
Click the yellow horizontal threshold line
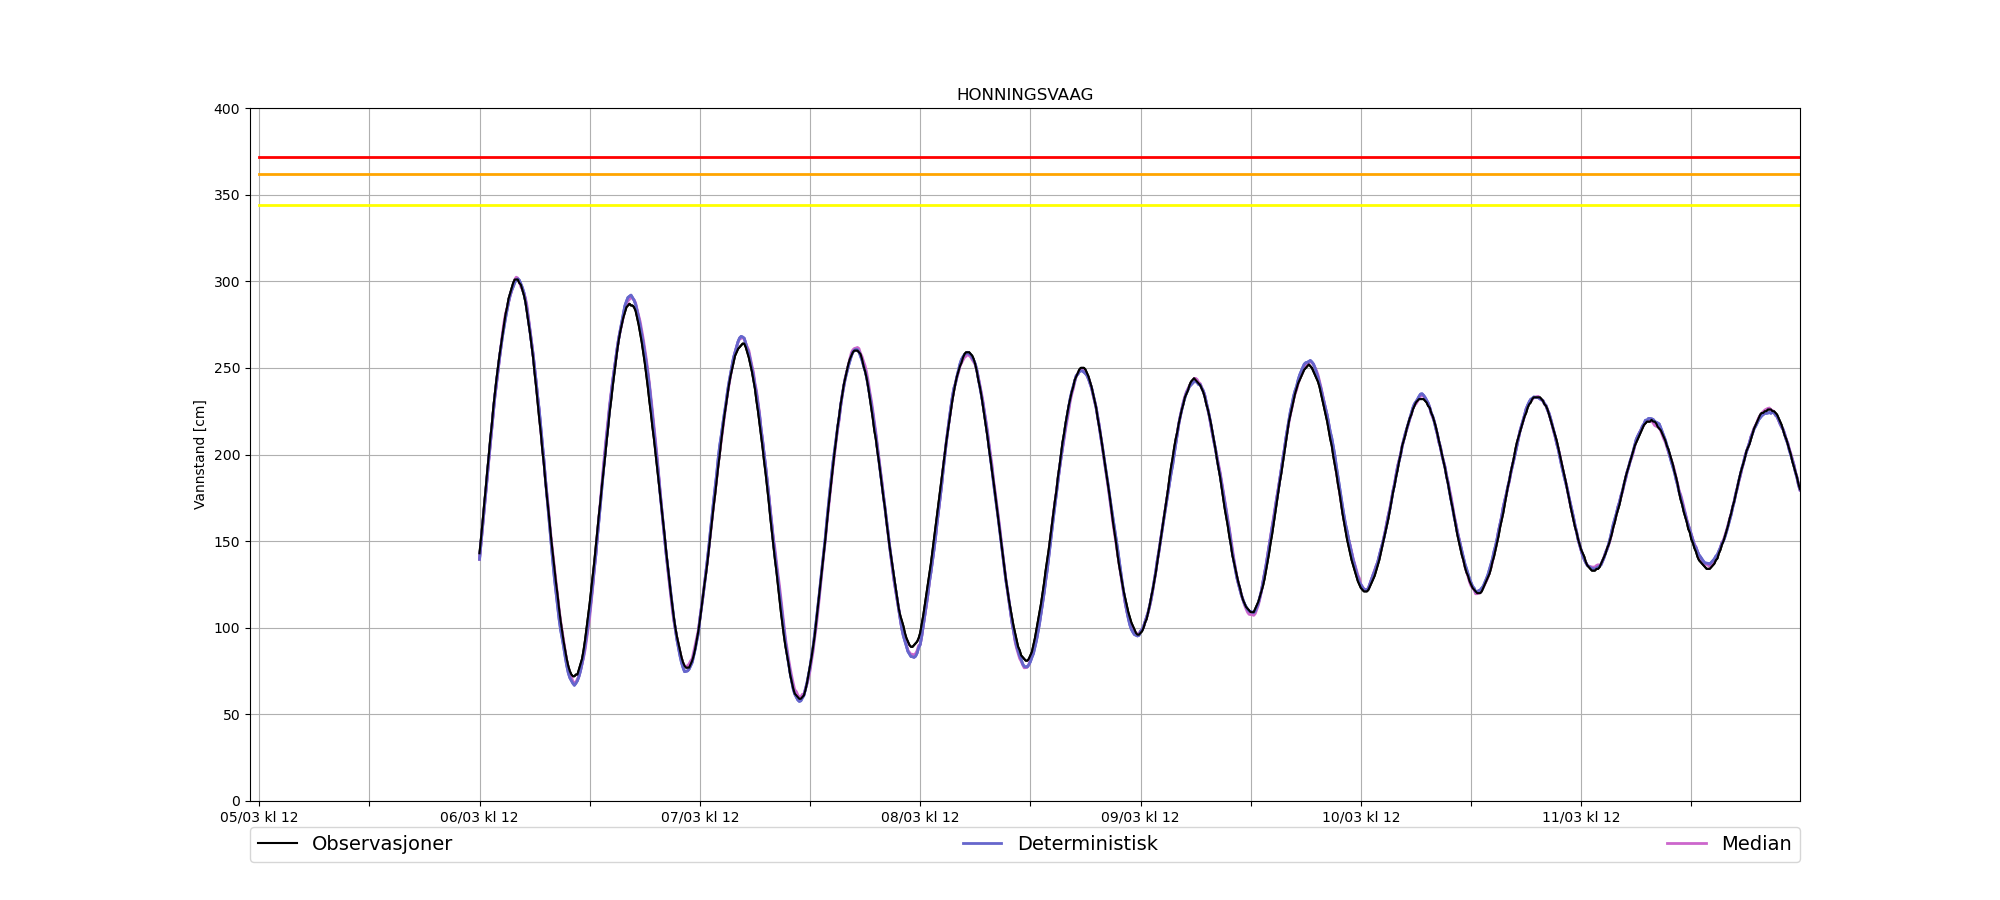tap(1028, 205)
